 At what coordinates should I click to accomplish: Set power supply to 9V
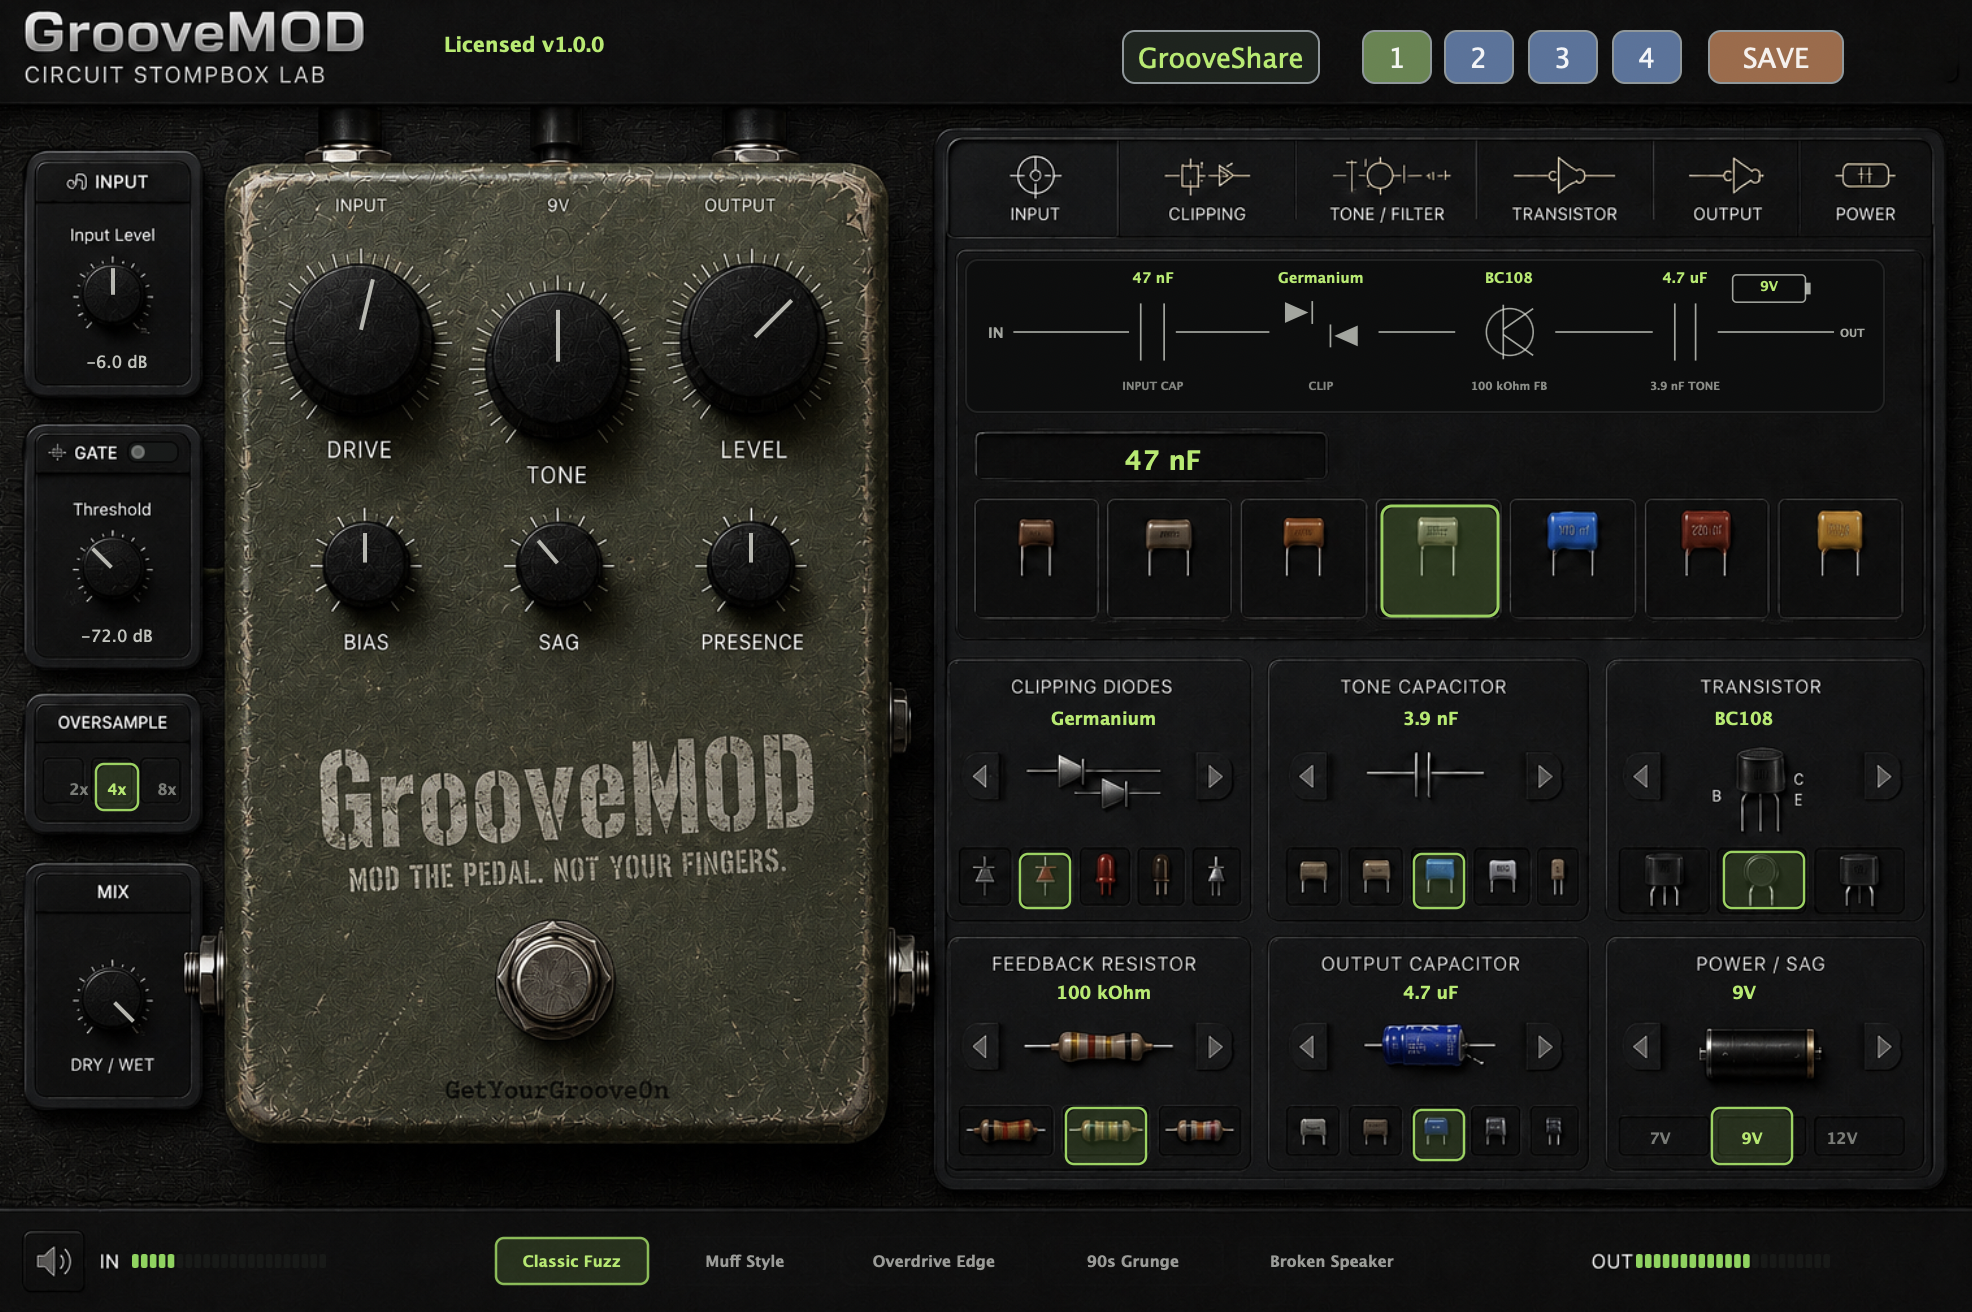coord(1751,1136)
